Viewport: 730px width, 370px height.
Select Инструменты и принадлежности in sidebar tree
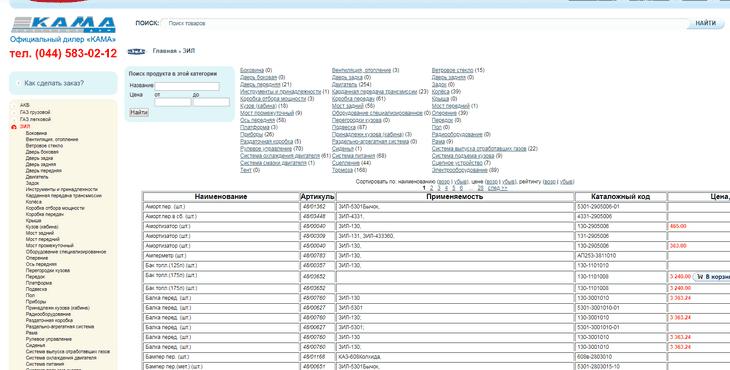pyautogui.click(x=62, y=189)
